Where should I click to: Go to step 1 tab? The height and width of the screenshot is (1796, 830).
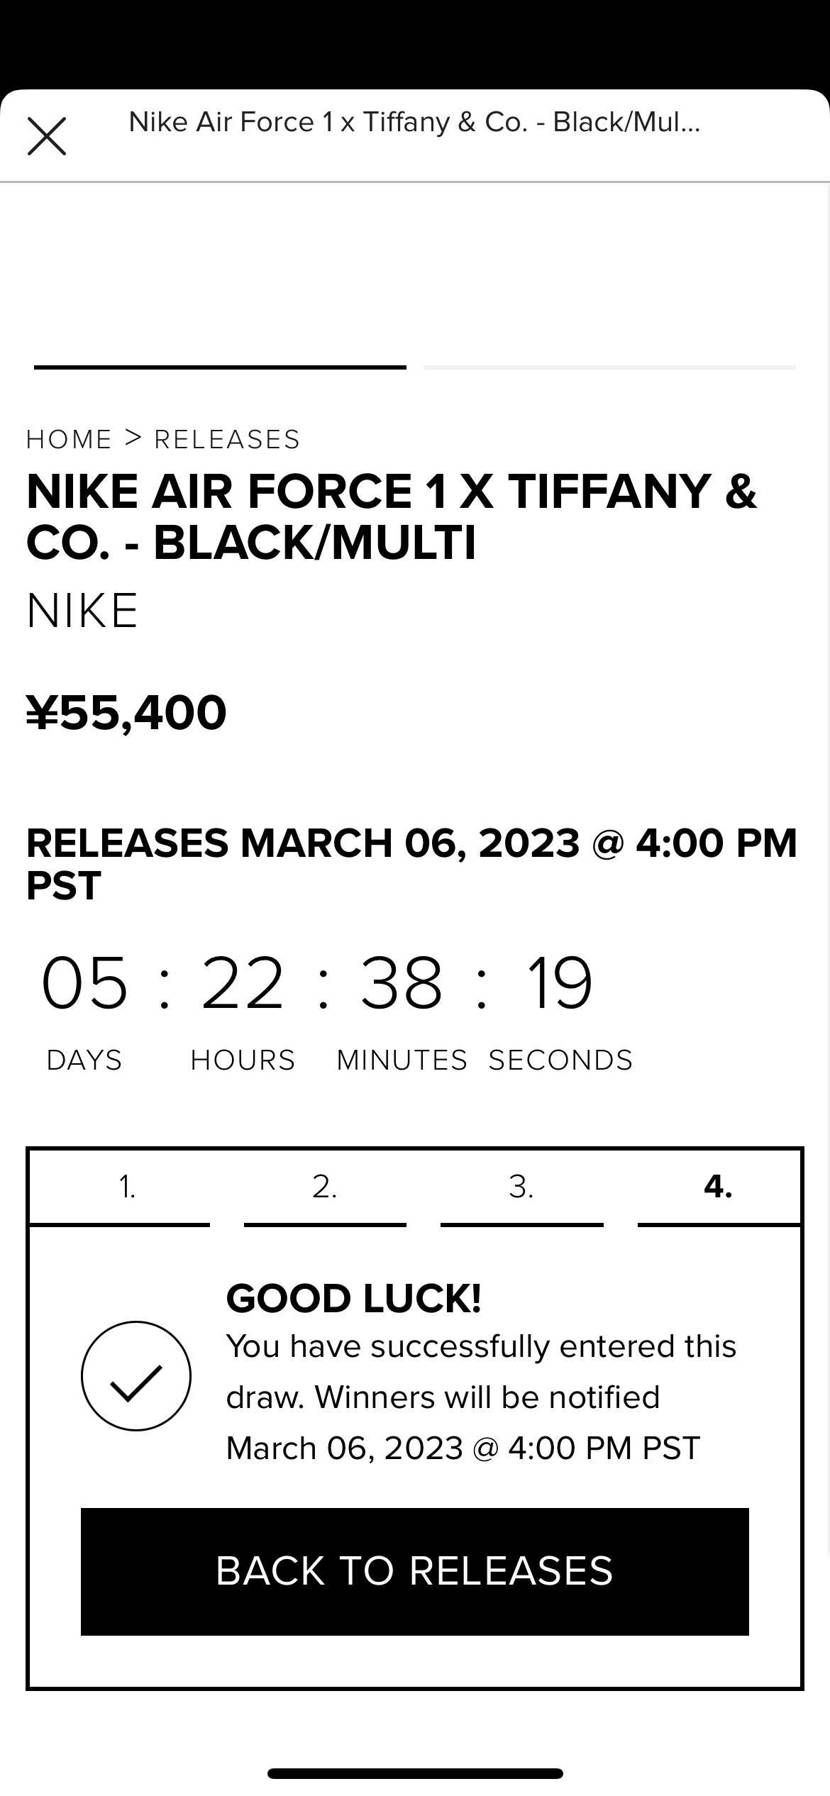click(x=127, y=1187)
